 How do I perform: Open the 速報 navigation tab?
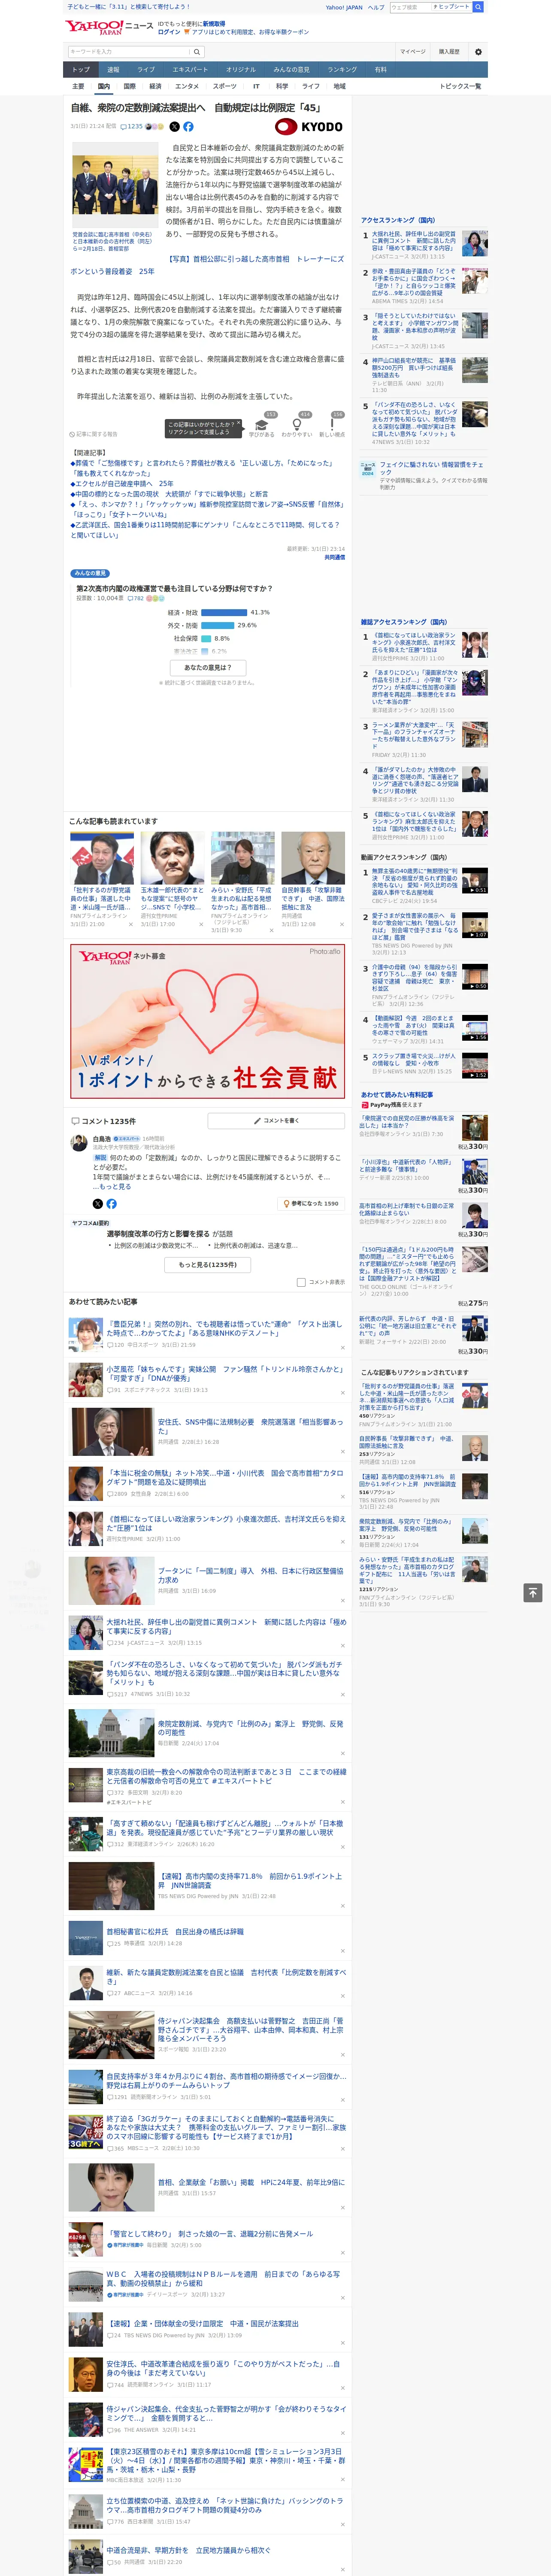click(113, 69)
